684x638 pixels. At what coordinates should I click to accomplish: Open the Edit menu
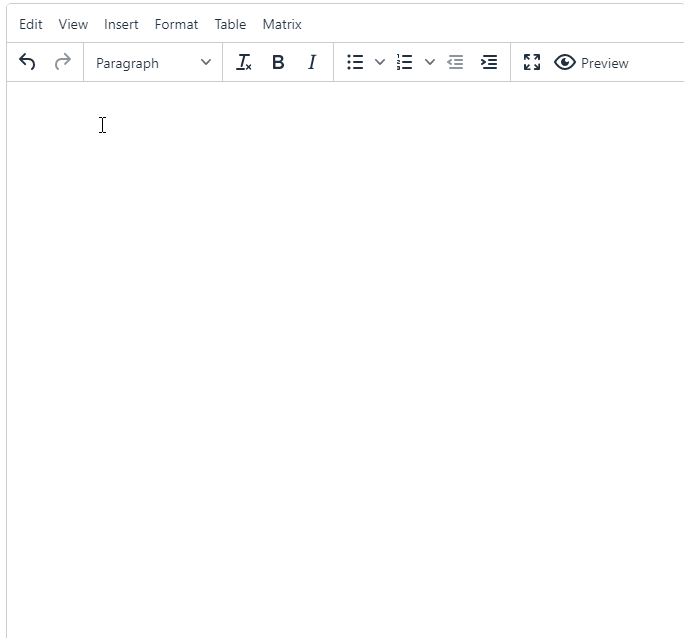[x=31, y=24]
